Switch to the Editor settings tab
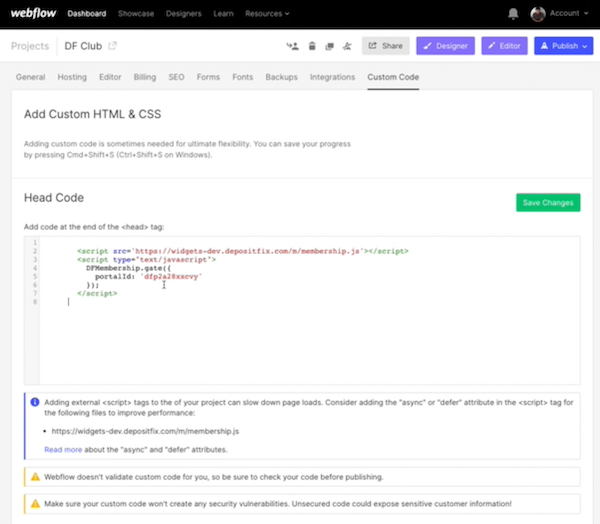Image resolution: width=600 pixels, height=524 pixels. pyautogui.click(x=110, y=77)
